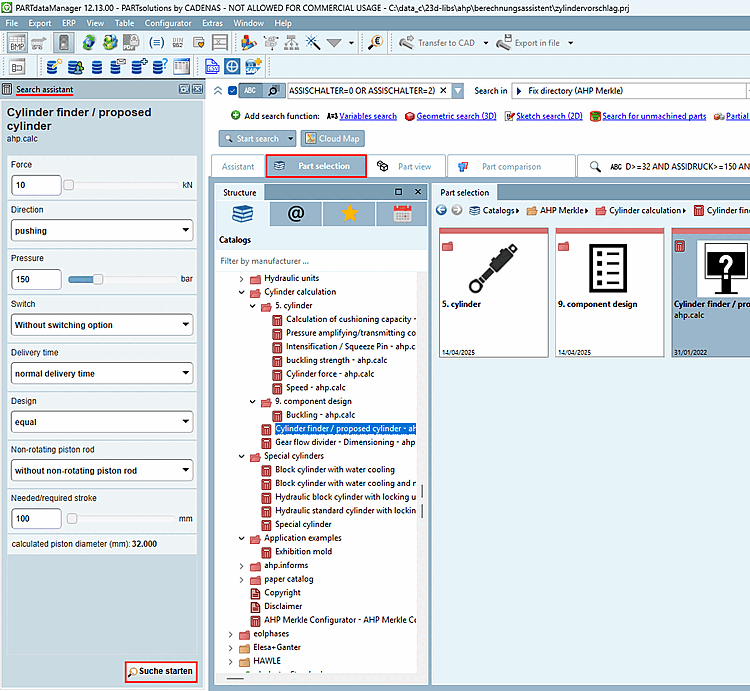
Task: Click the back arrow in Part selection breadcrumb
Action: click(441, 210)
